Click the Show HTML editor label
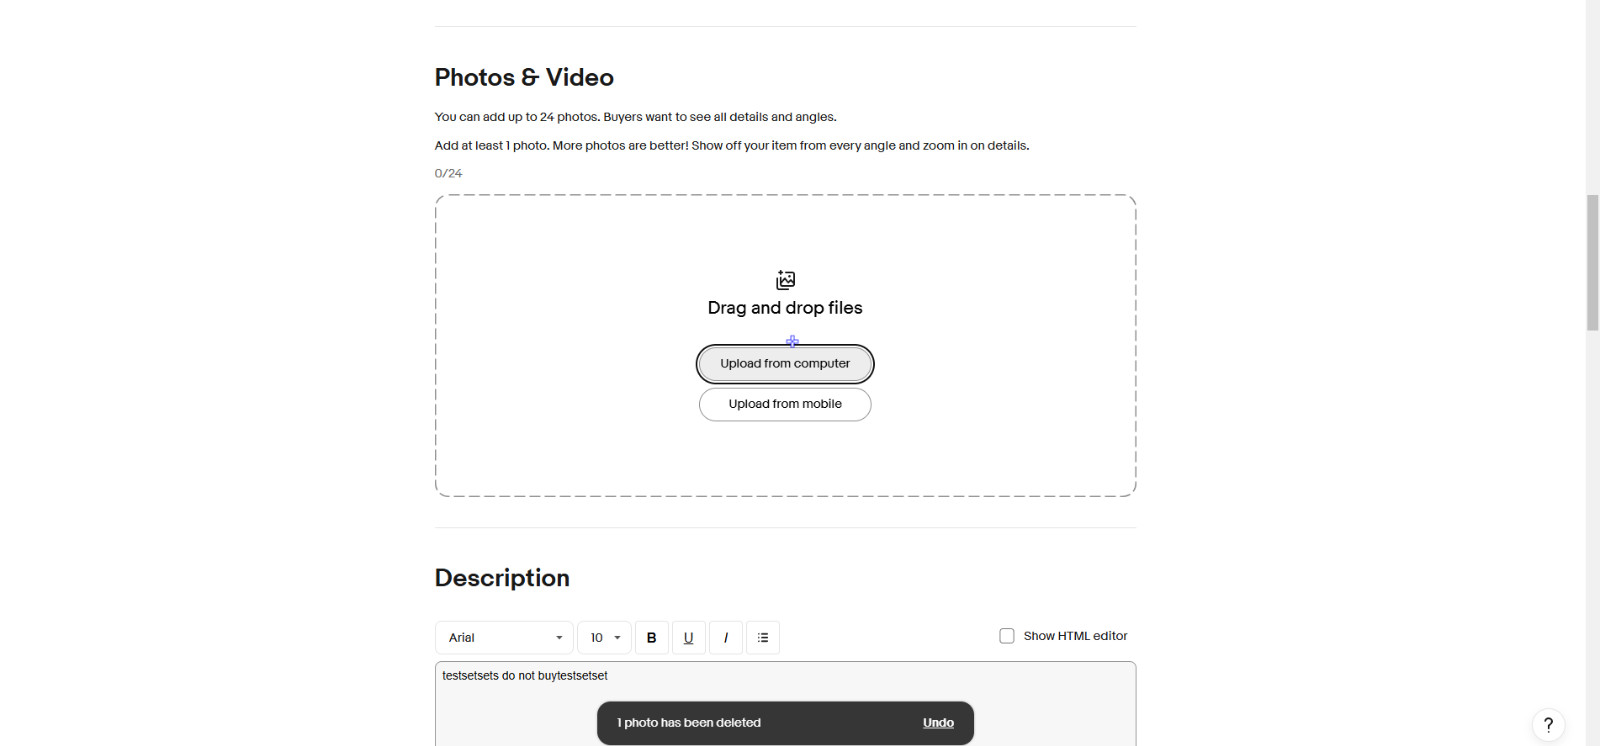1600x746 pixels. [x=1075, y=636]
